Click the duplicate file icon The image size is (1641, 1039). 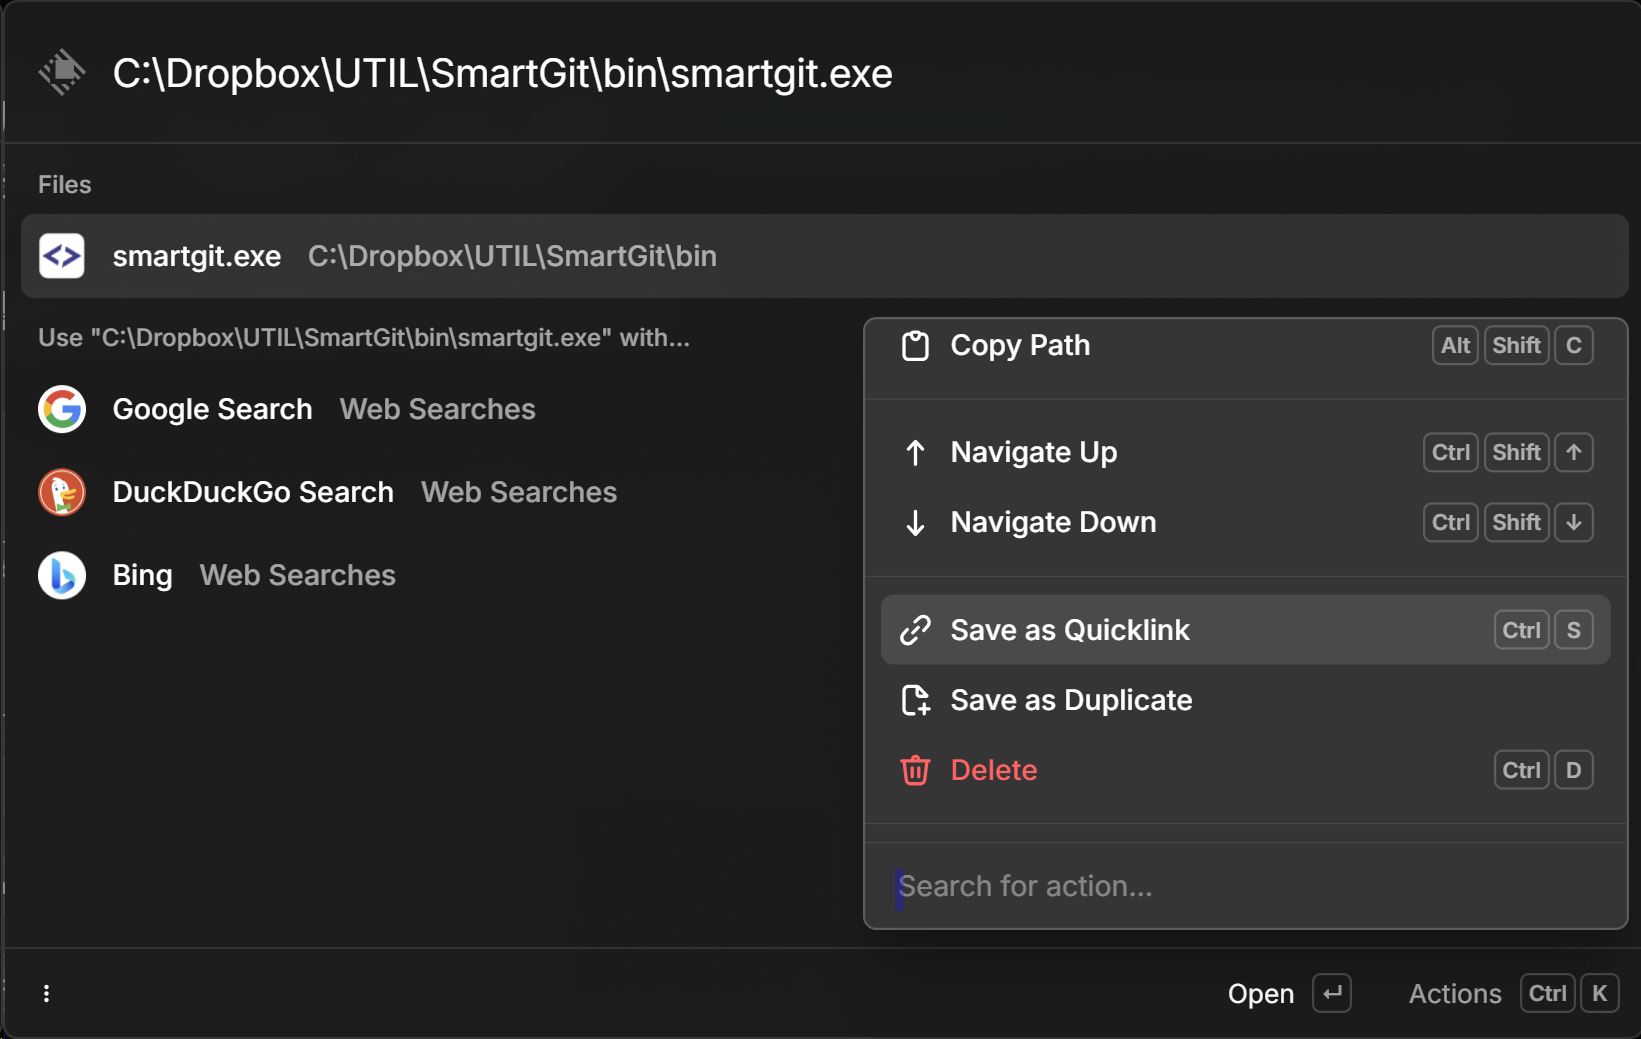[915, 700]
